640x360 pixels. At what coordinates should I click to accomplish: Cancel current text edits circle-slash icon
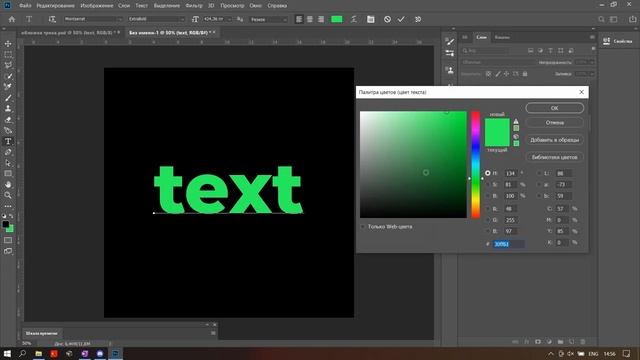click(x=387, y=19)
